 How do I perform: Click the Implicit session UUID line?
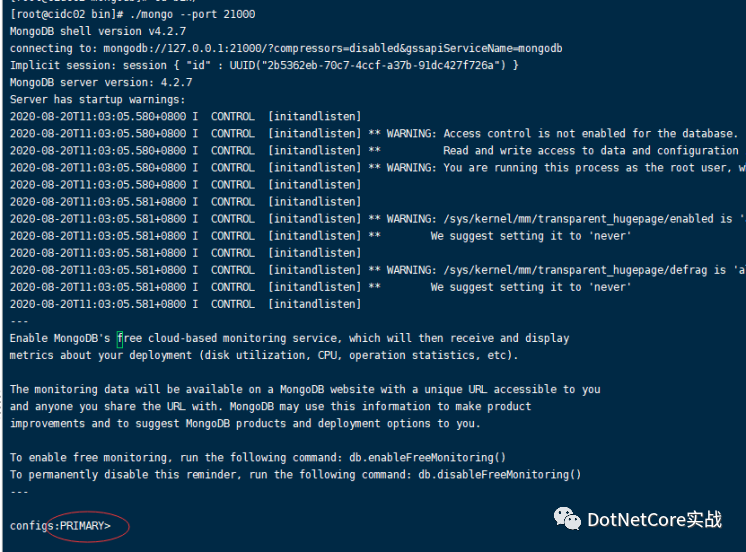pos(264,66)
